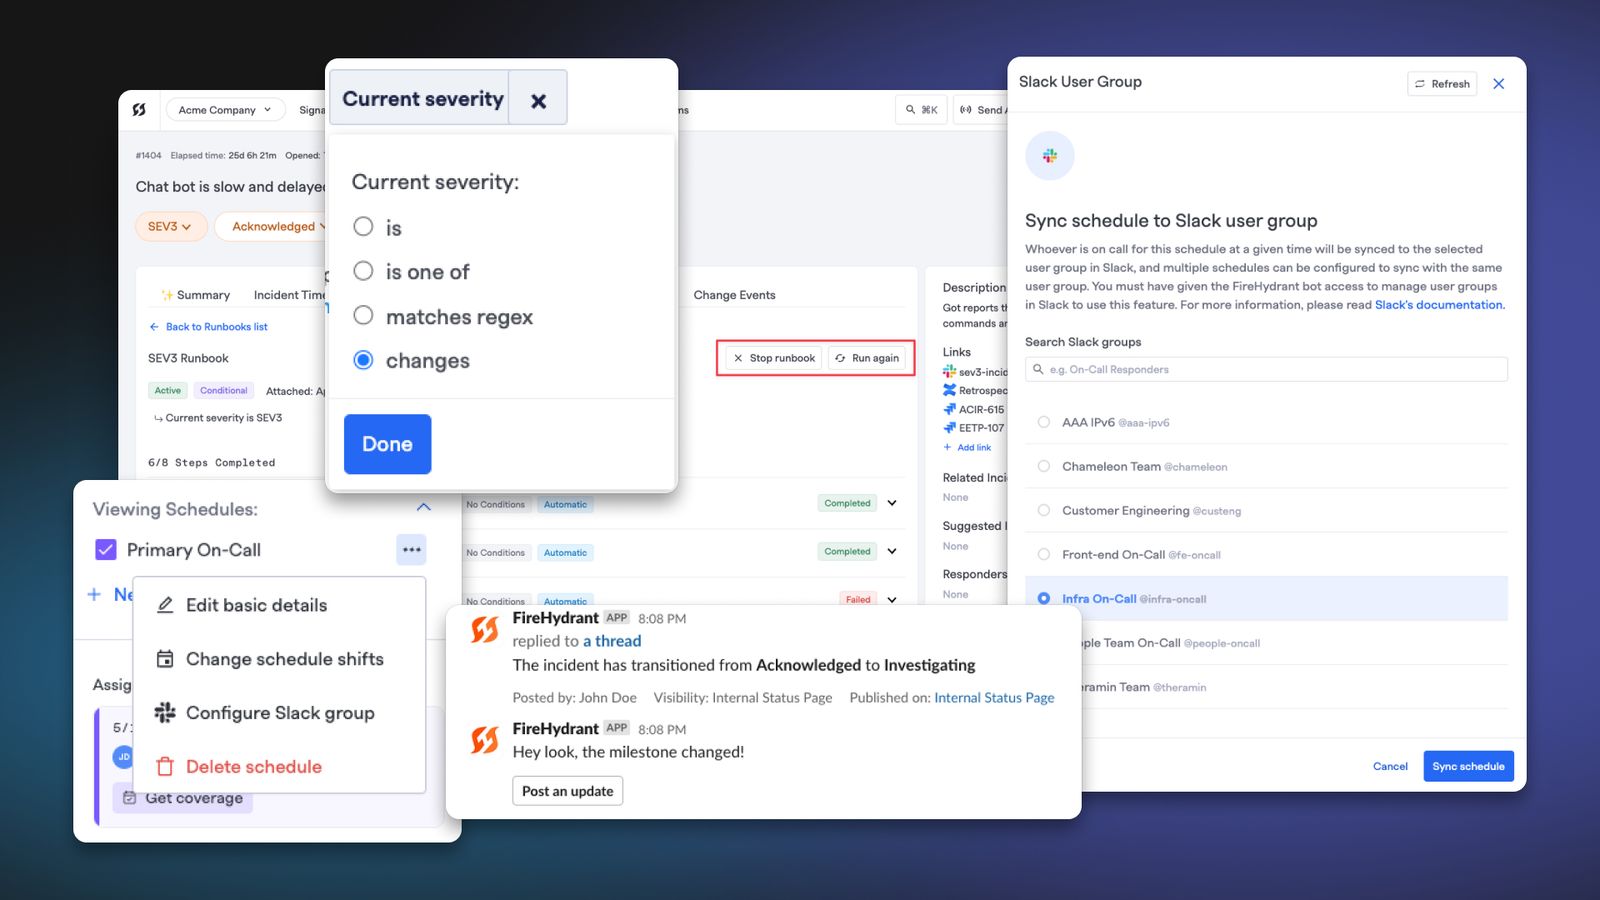Image resolution: width=1600 pixels, height=900 pixels.
Task: Select the 'matches regex' radio option
Action: (363, 316)
